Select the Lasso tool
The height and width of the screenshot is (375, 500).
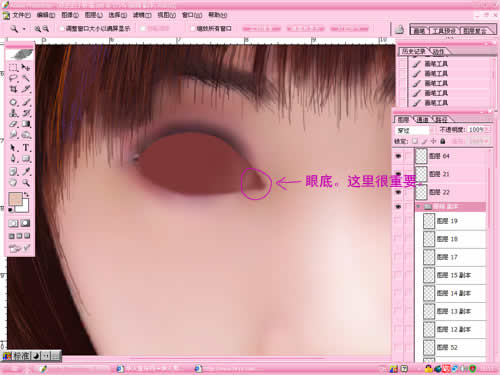[13, 78]
